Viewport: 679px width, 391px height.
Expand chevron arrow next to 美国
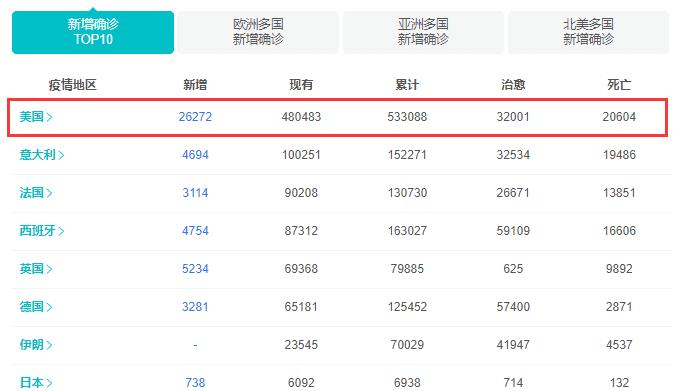click(x=49, y=117)
